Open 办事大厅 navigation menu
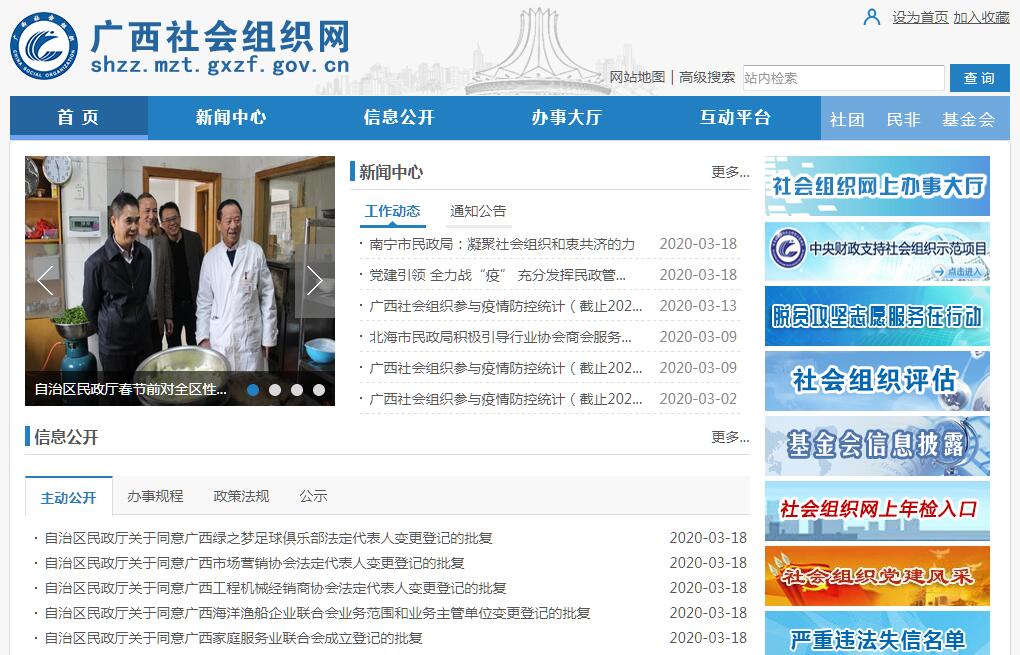The image size is (1020, 655). click(566, 118)
